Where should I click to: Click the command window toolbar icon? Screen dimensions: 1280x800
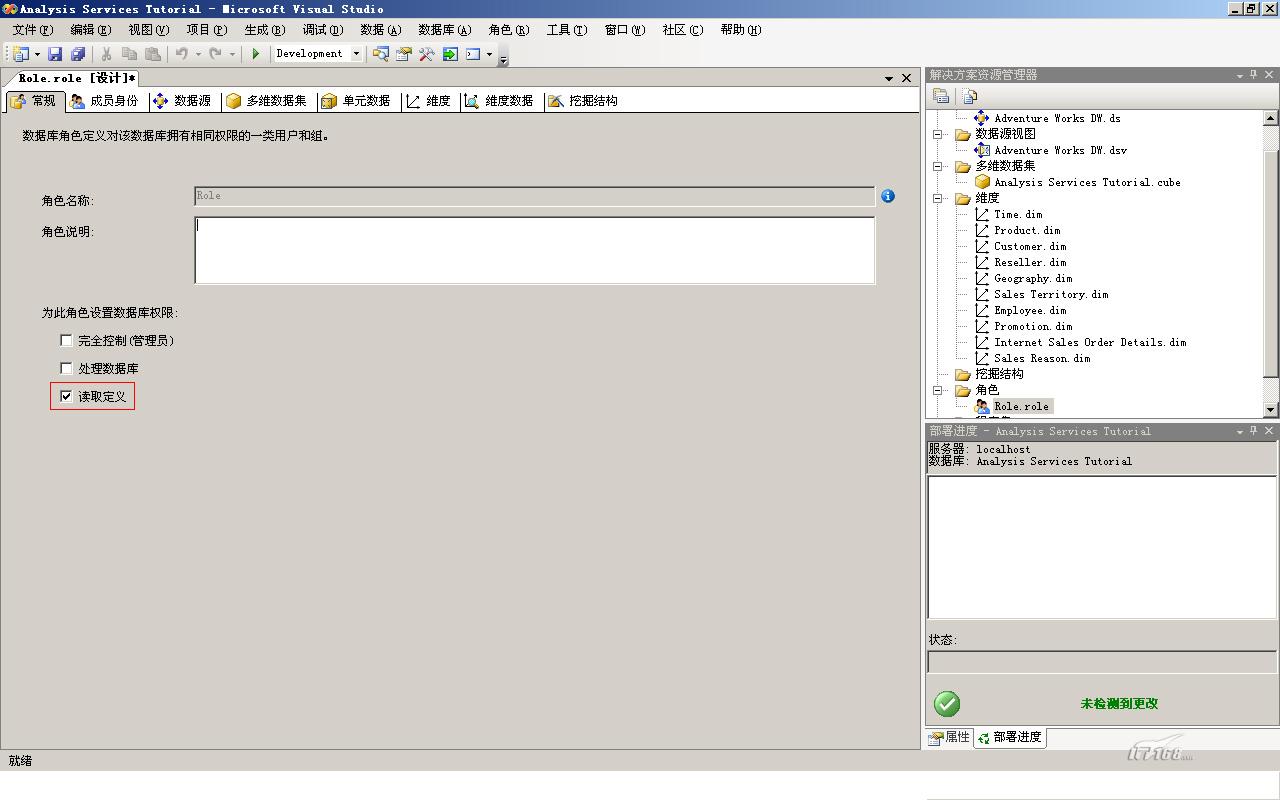[473, 54]
